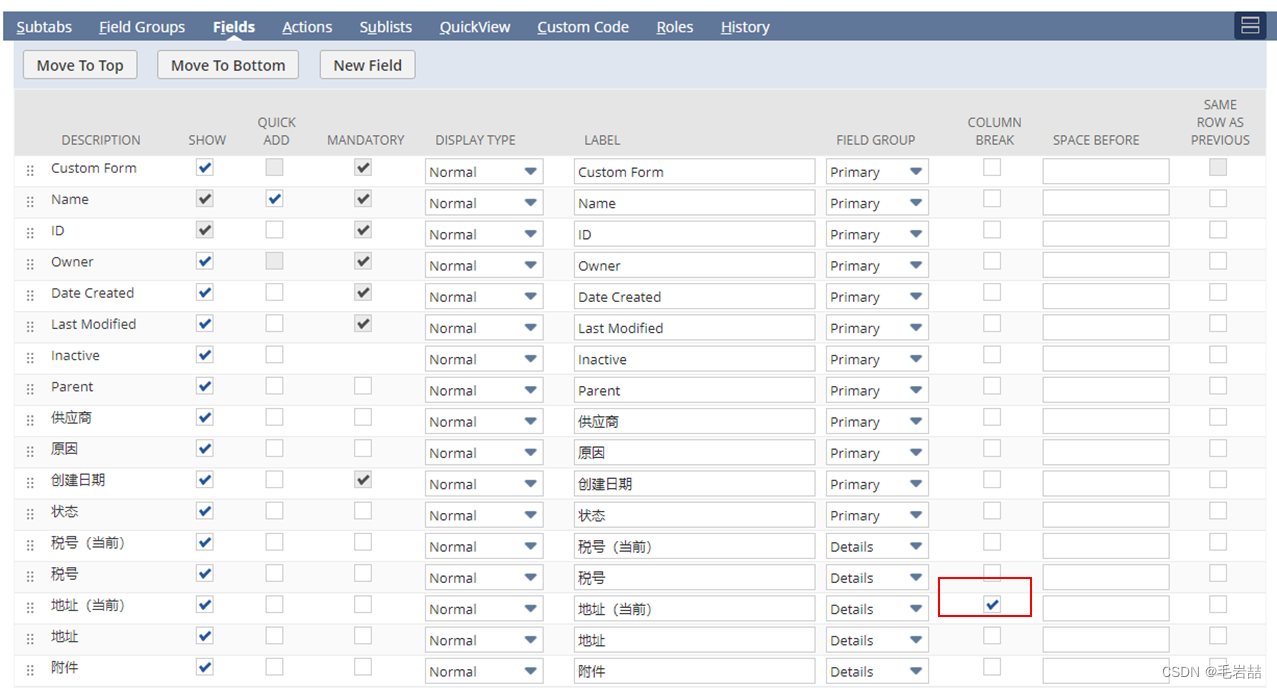
Task: Click the drag handle icon beside Custom Form
Action: pos(30,168)
